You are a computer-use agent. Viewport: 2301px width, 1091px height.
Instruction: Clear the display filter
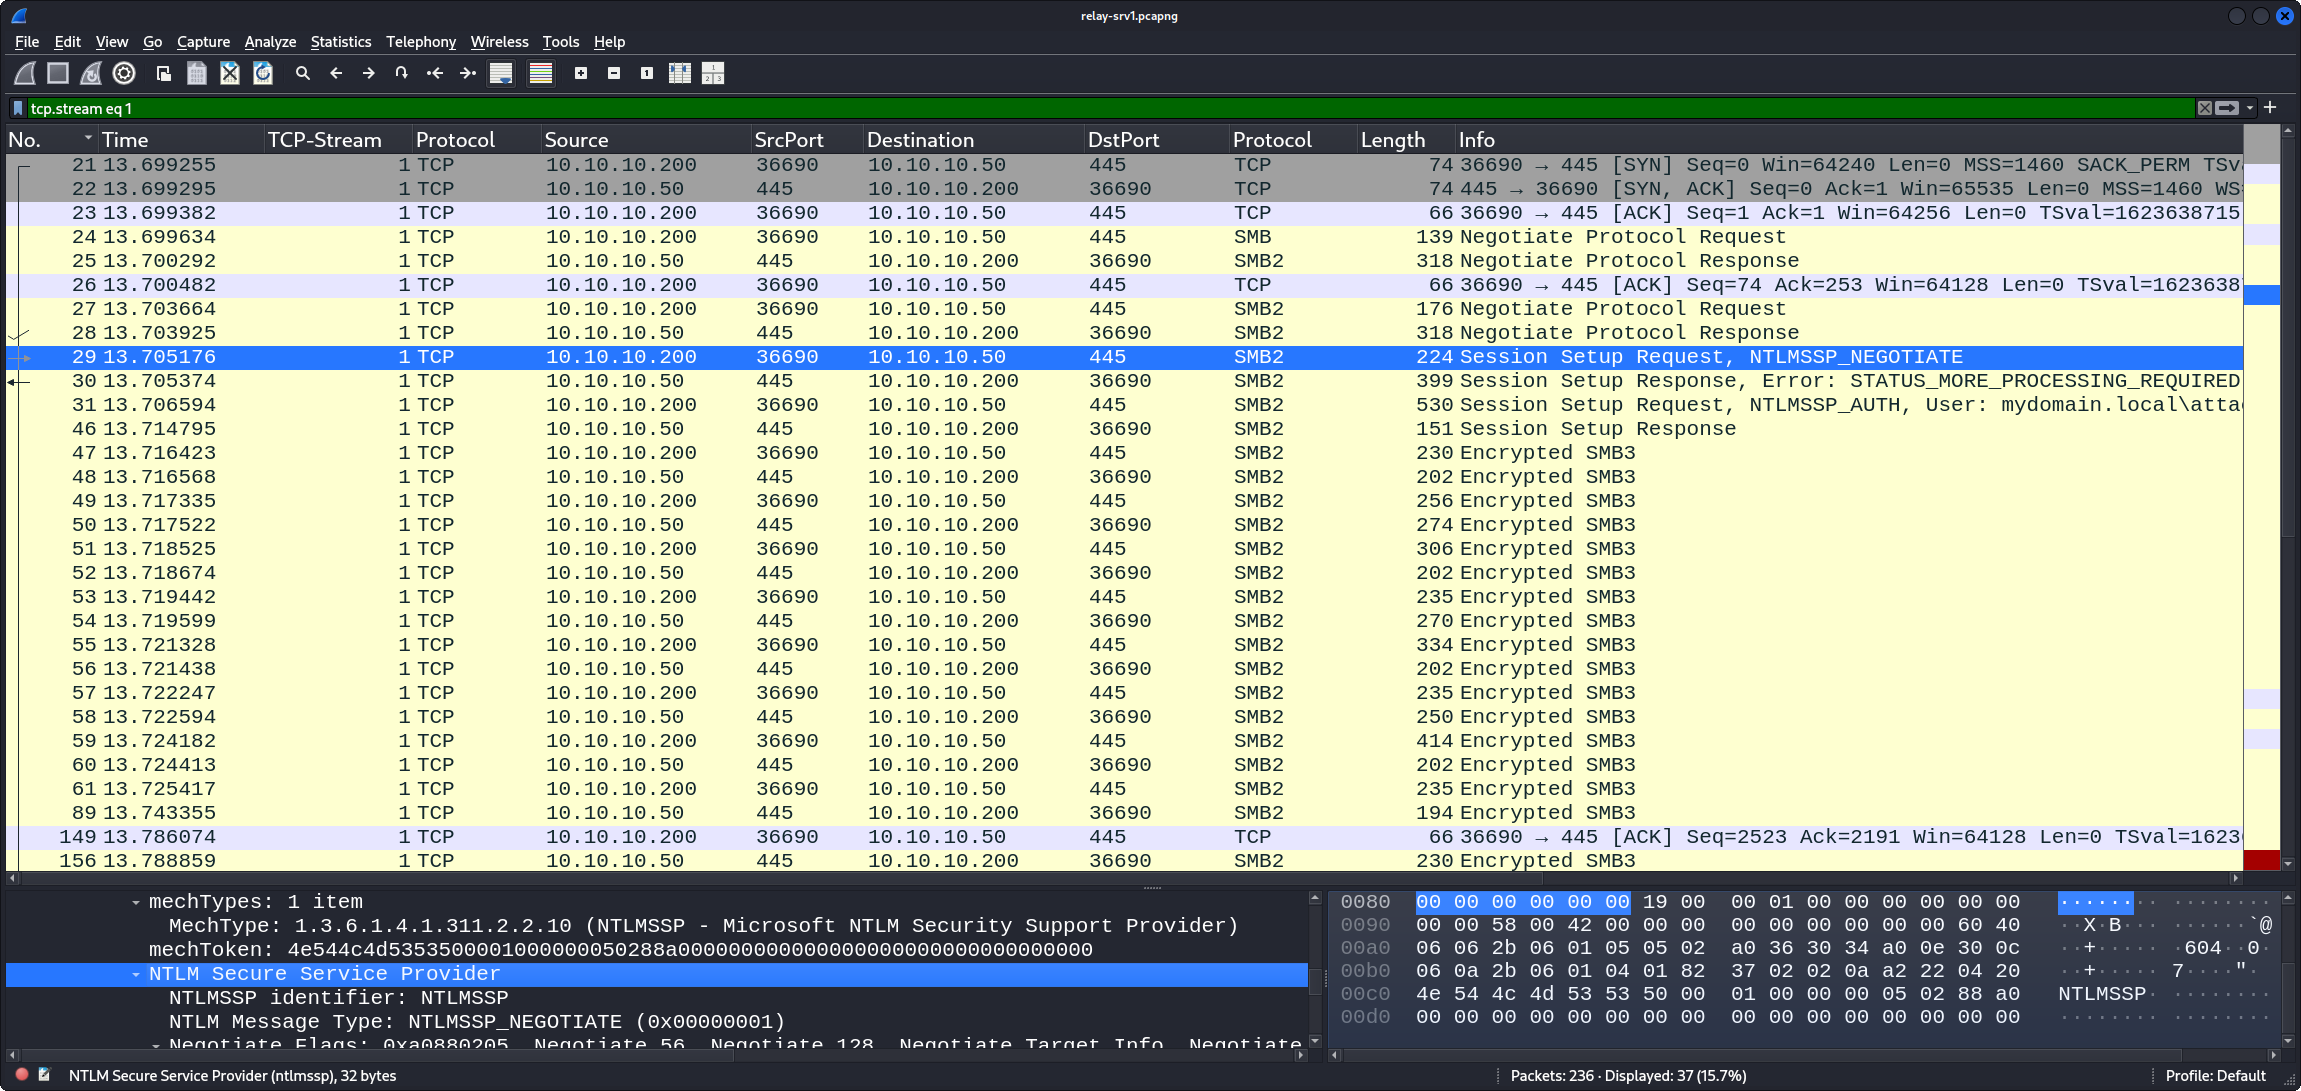2204,108
